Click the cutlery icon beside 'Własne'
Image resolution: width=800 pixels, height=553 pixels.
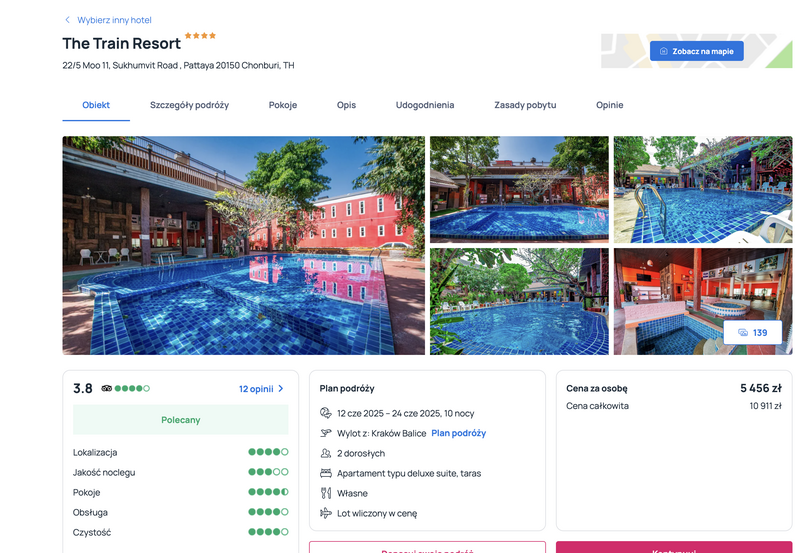[326, 493]
